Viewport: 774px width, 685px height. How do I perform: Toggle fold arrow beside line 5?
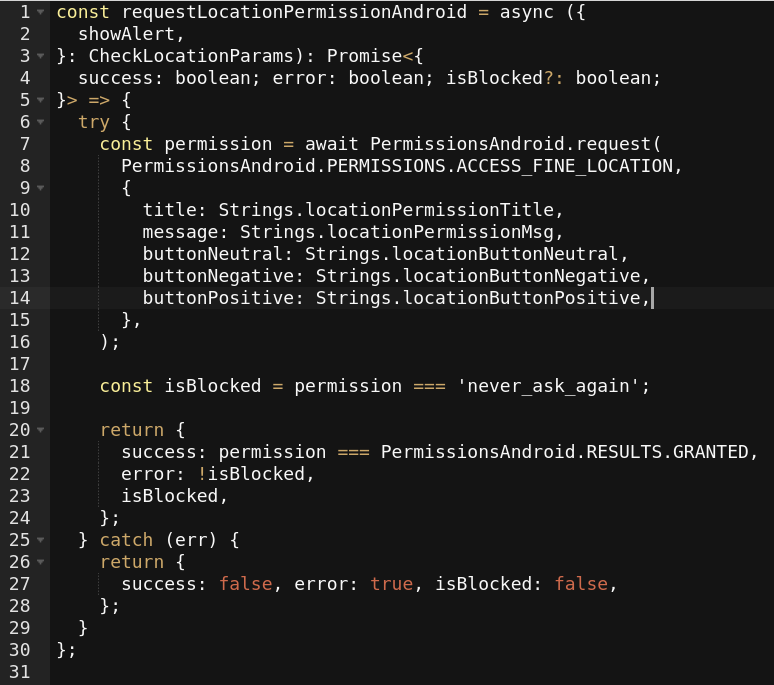pyautogui.click(x=40, y=100)
